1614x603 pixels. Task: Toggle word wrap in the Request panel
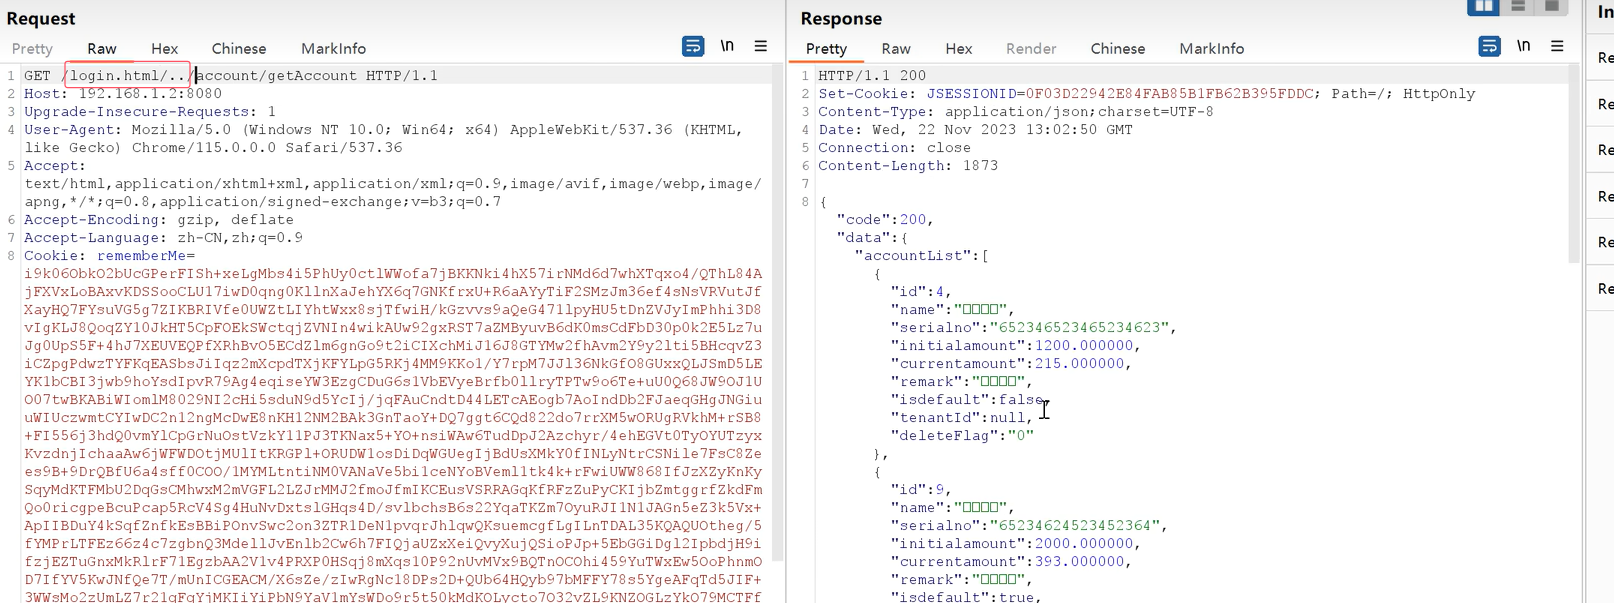click(x=692, y=47)
